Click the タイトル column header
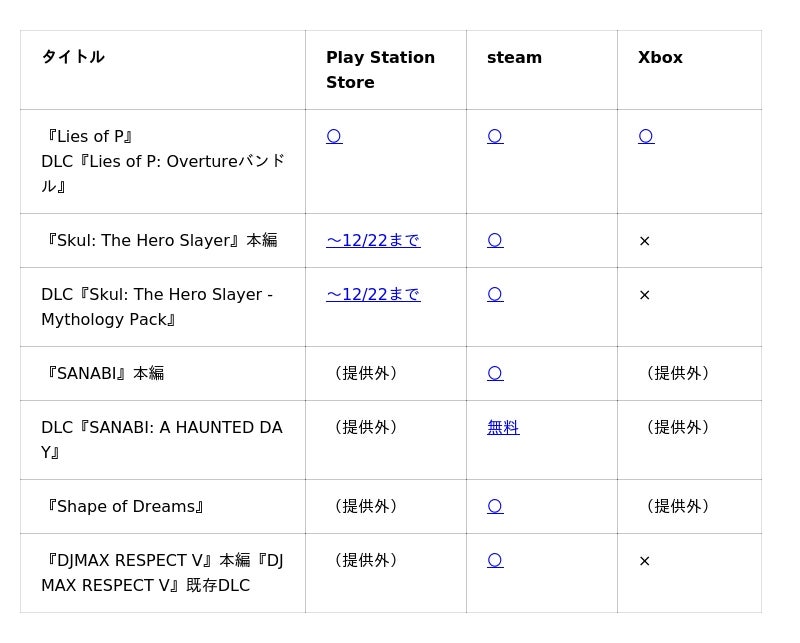The height and width of the screenshot is (643, 800). tap(73, 57)
